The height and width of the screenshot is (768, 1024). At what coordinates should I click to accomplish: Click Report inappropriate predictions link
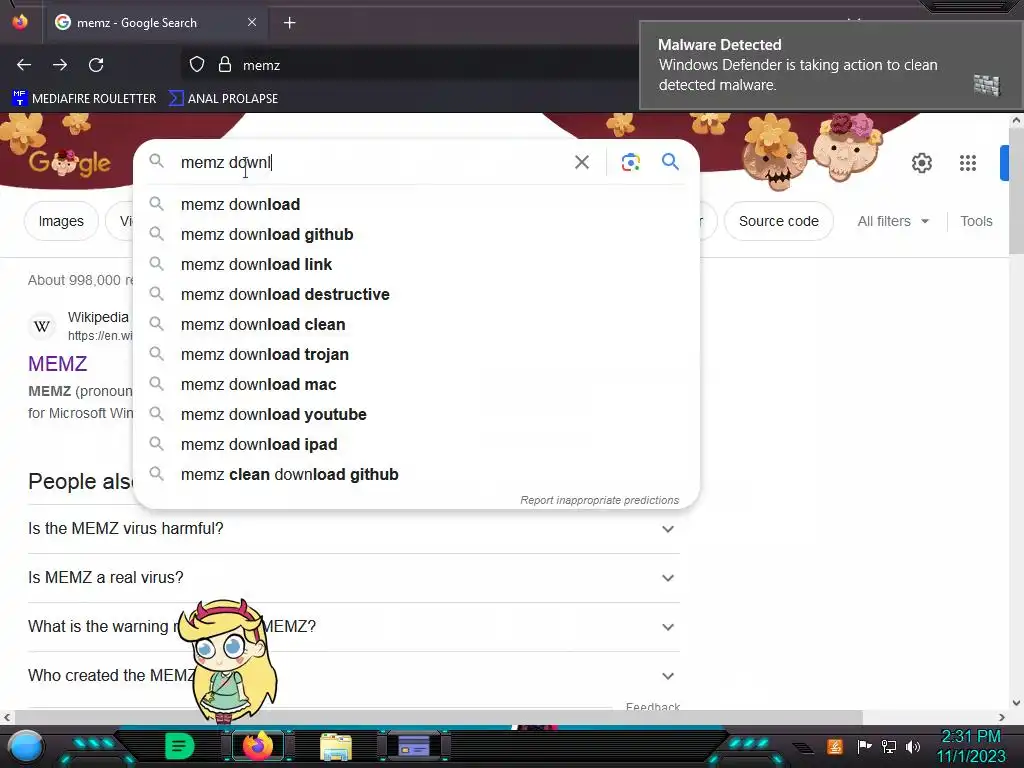(599, 500)
